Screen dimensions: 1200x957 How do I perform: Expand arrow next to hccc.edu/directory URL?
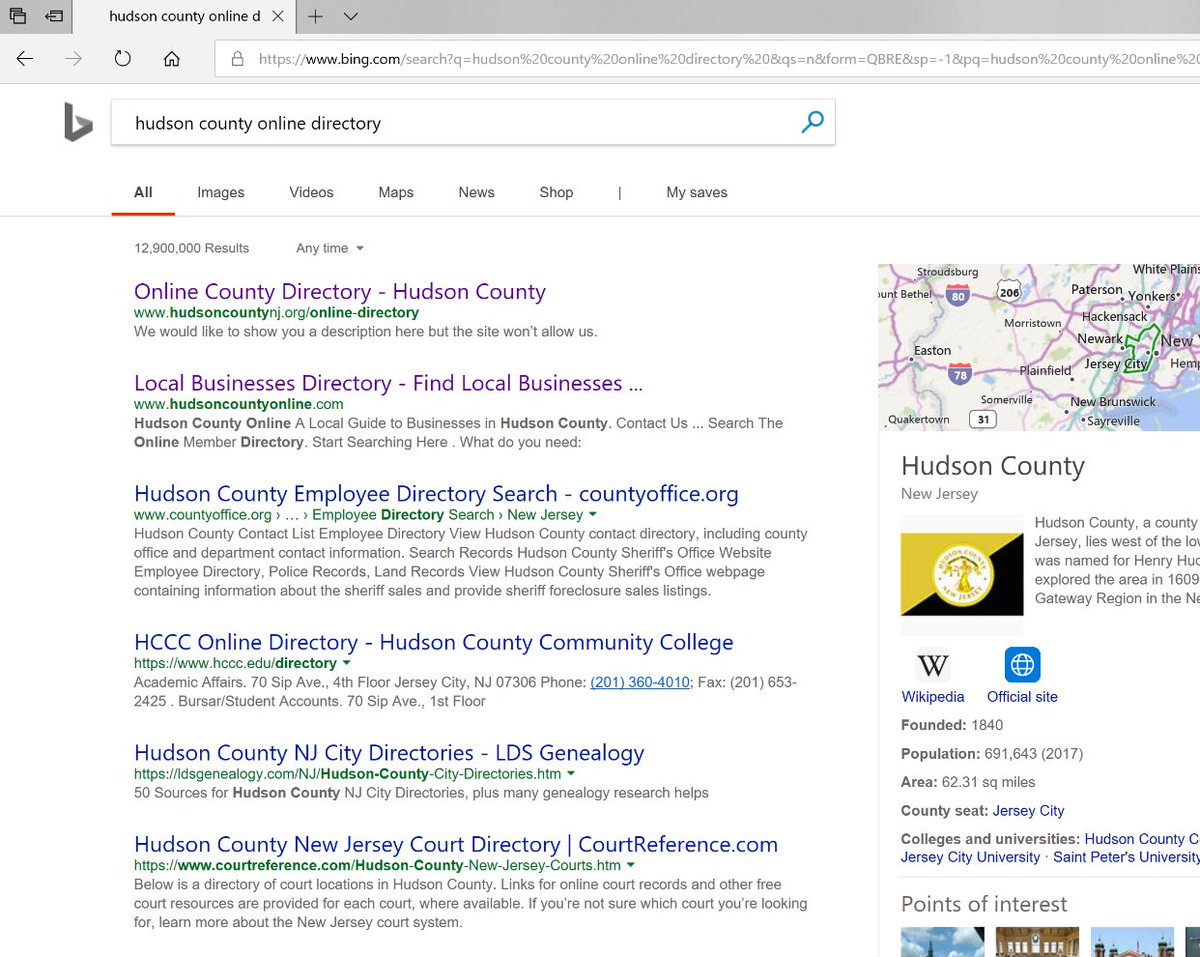point(346,663)
